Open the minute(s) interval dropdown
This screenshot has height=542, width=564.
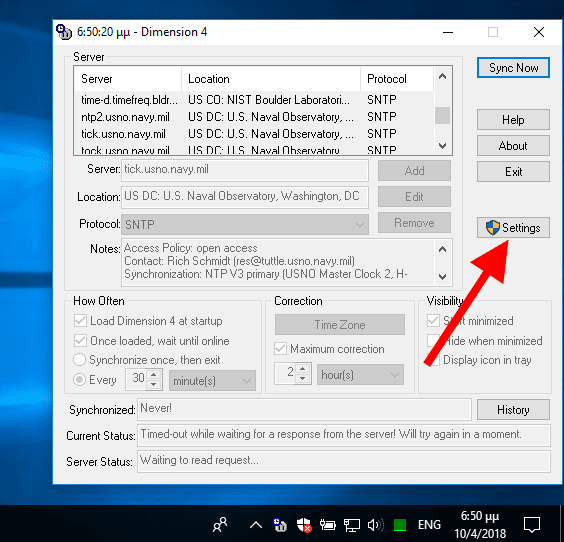tap(212, 381)
